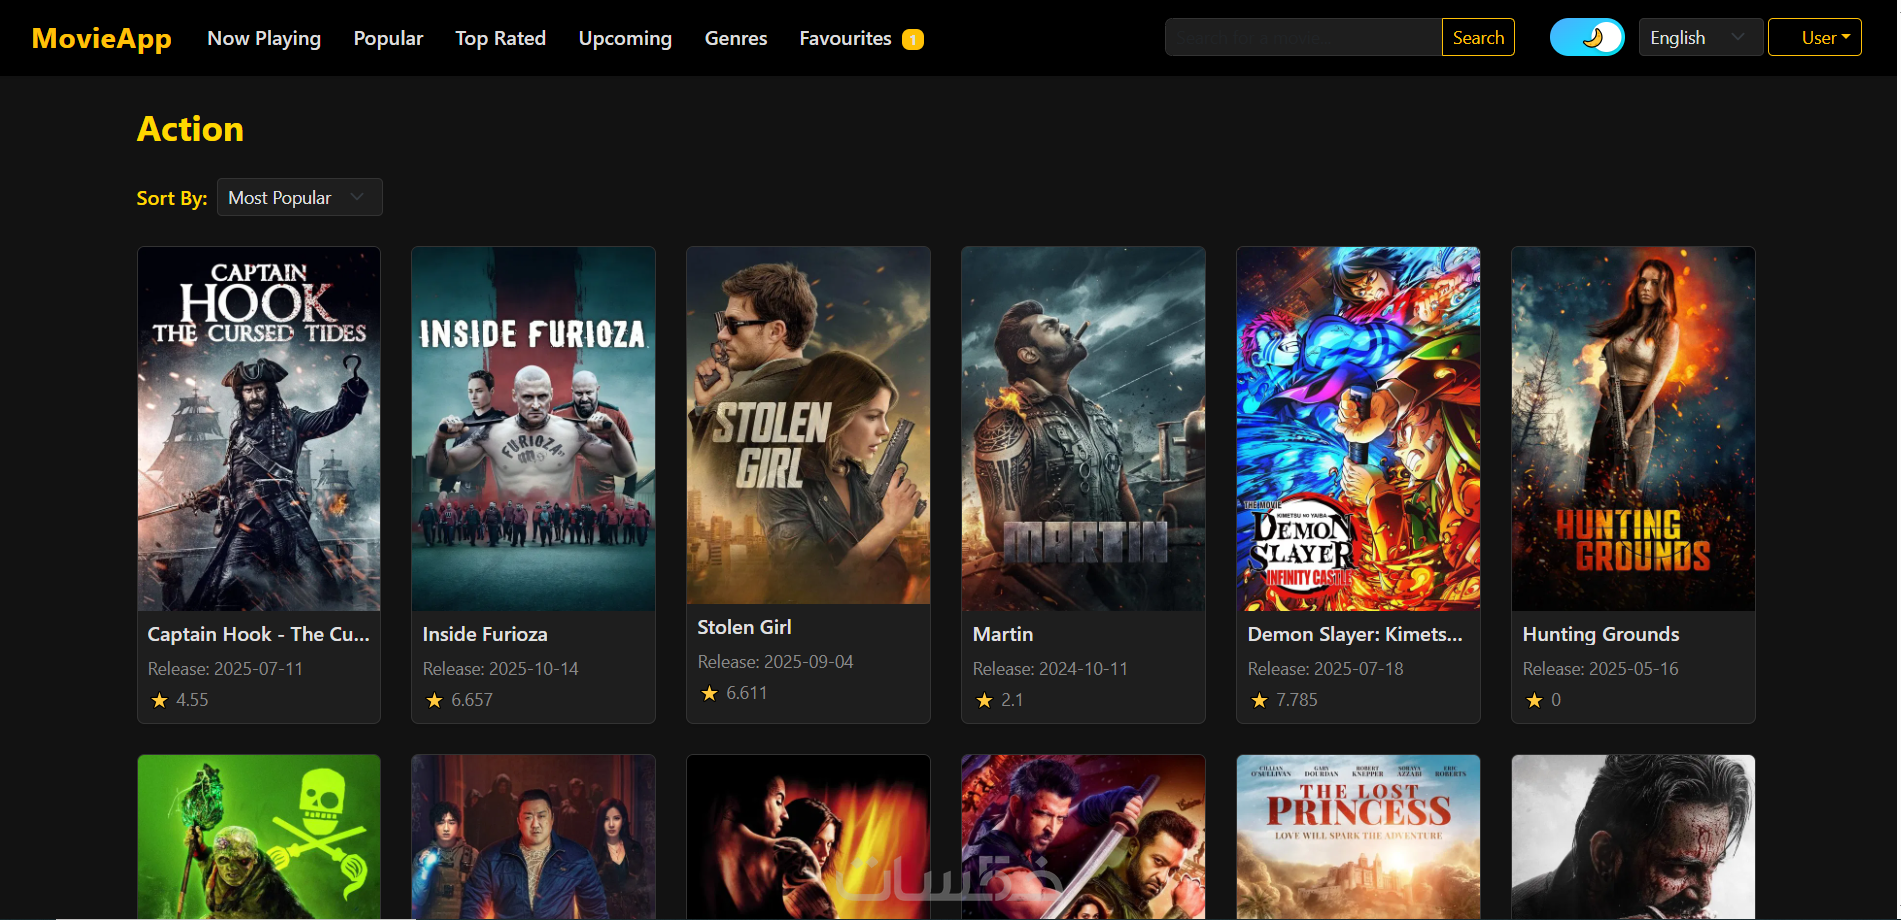1901x920 pixels.
Task: Click the Captain Hook - The Cu... title
Action: (259, 634)
